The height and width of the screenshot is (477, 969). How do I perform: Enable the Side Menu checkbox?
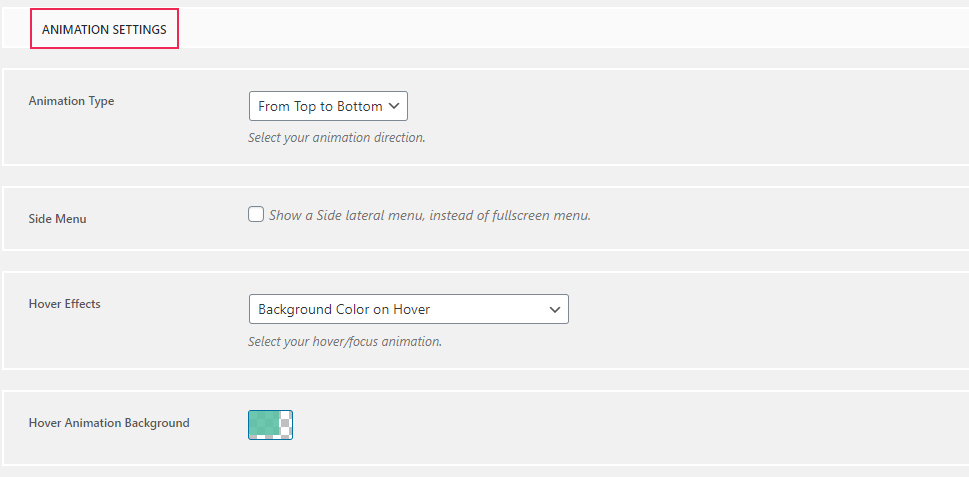(256, 214)
